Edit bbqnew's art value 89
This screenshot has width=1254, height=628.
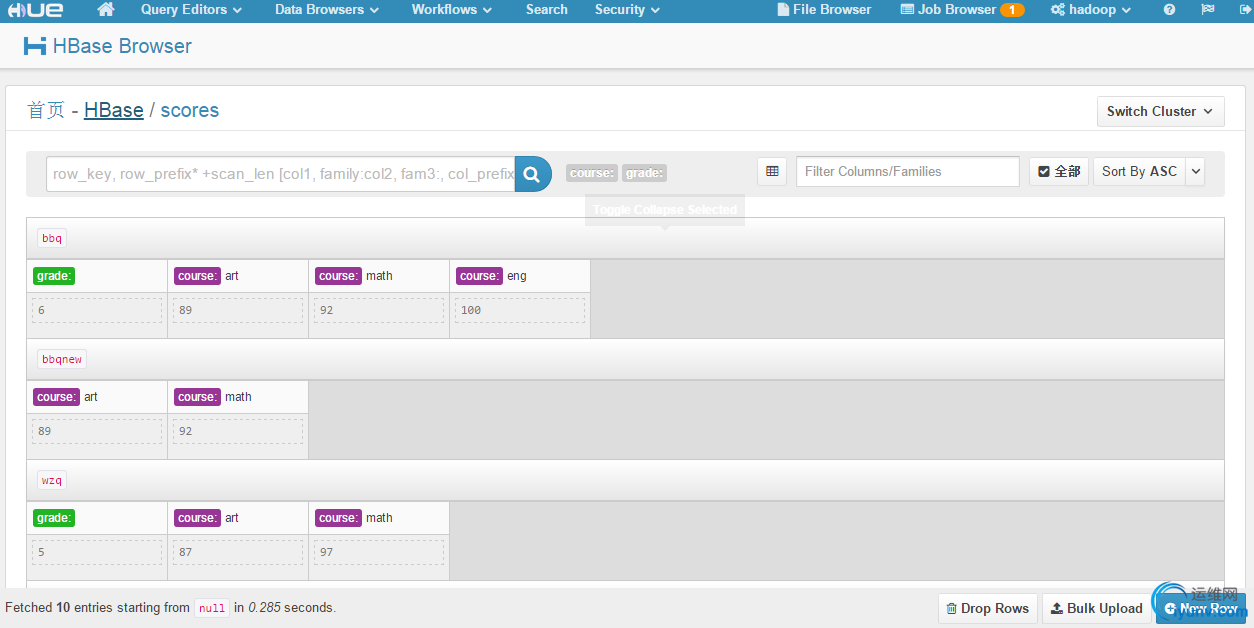[x=97, y=431]
